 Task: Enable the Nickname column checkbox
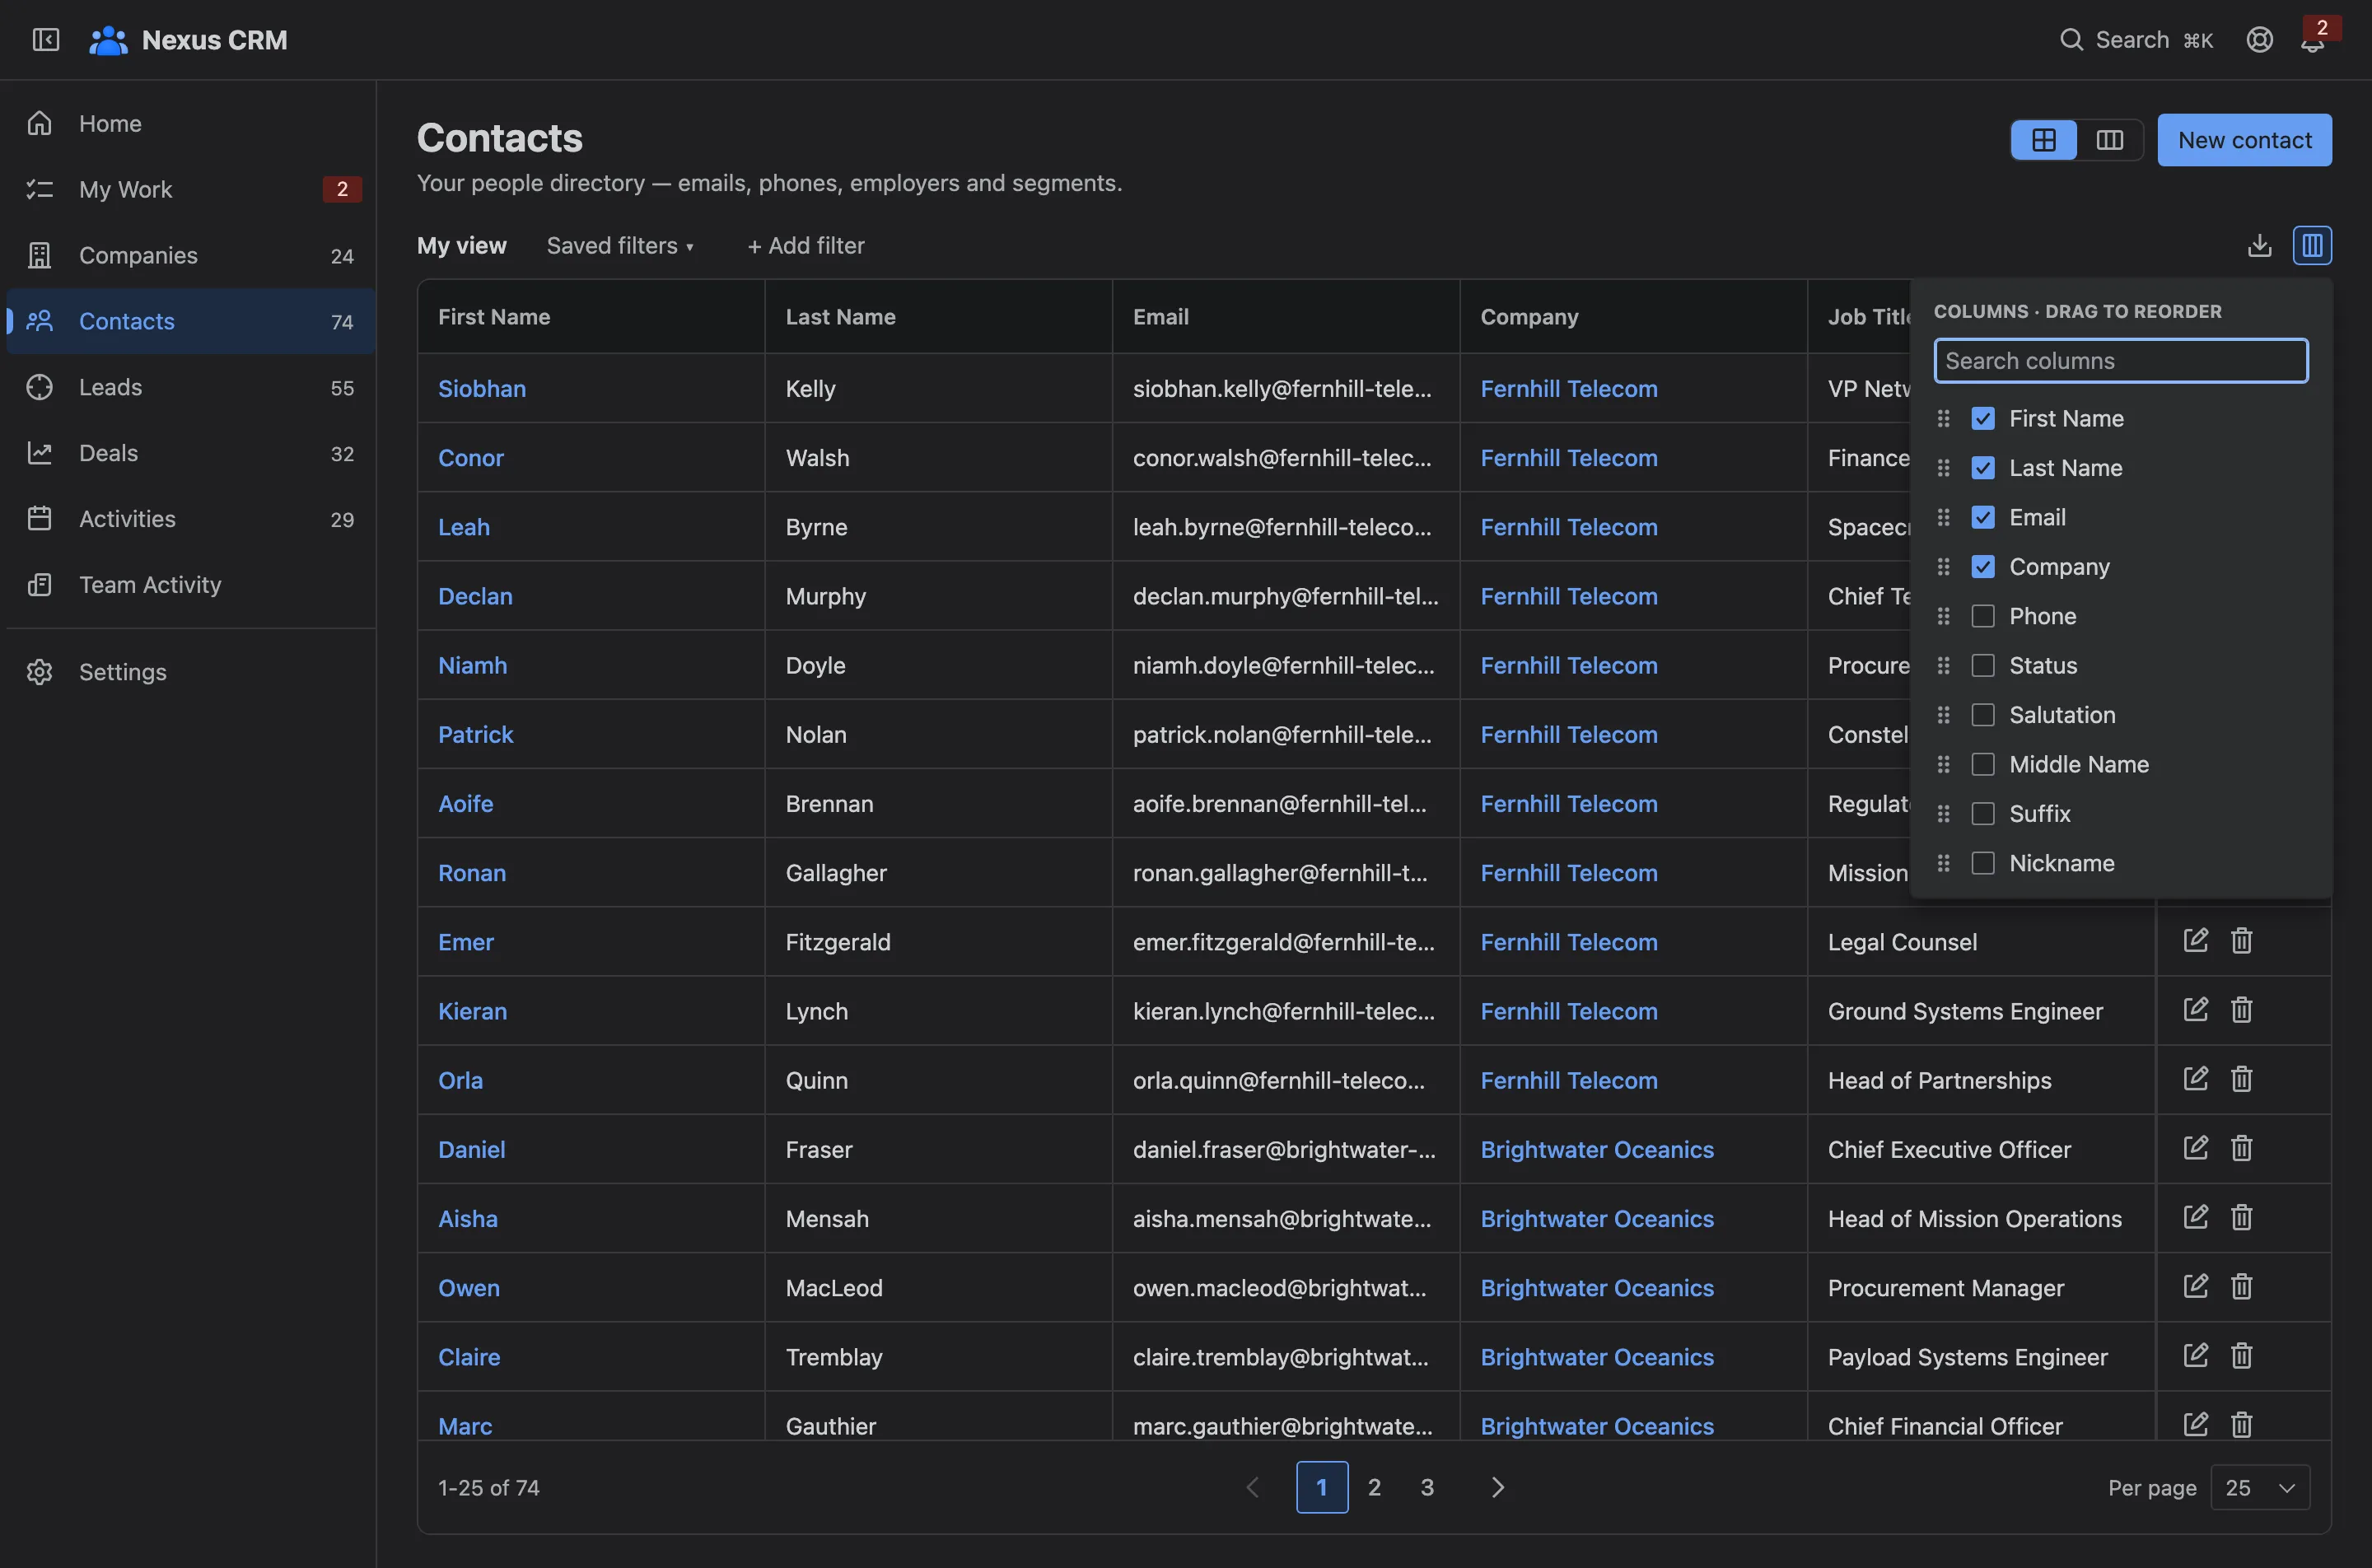1983,863
